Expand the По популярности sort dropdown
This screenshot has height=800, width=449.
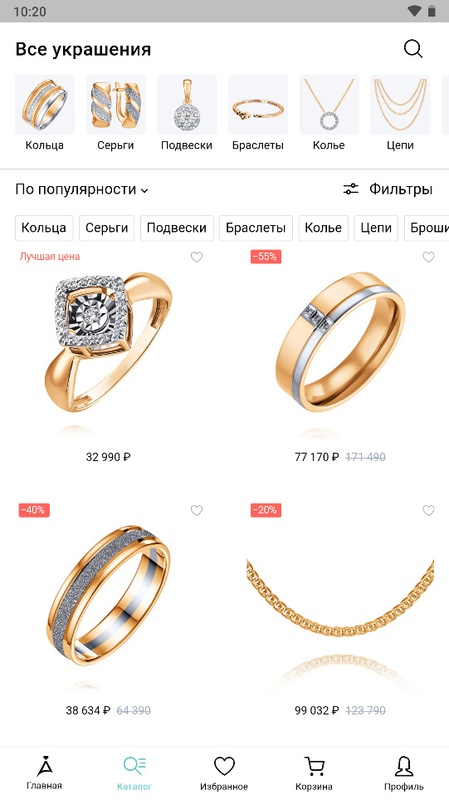tap(82, 189)
